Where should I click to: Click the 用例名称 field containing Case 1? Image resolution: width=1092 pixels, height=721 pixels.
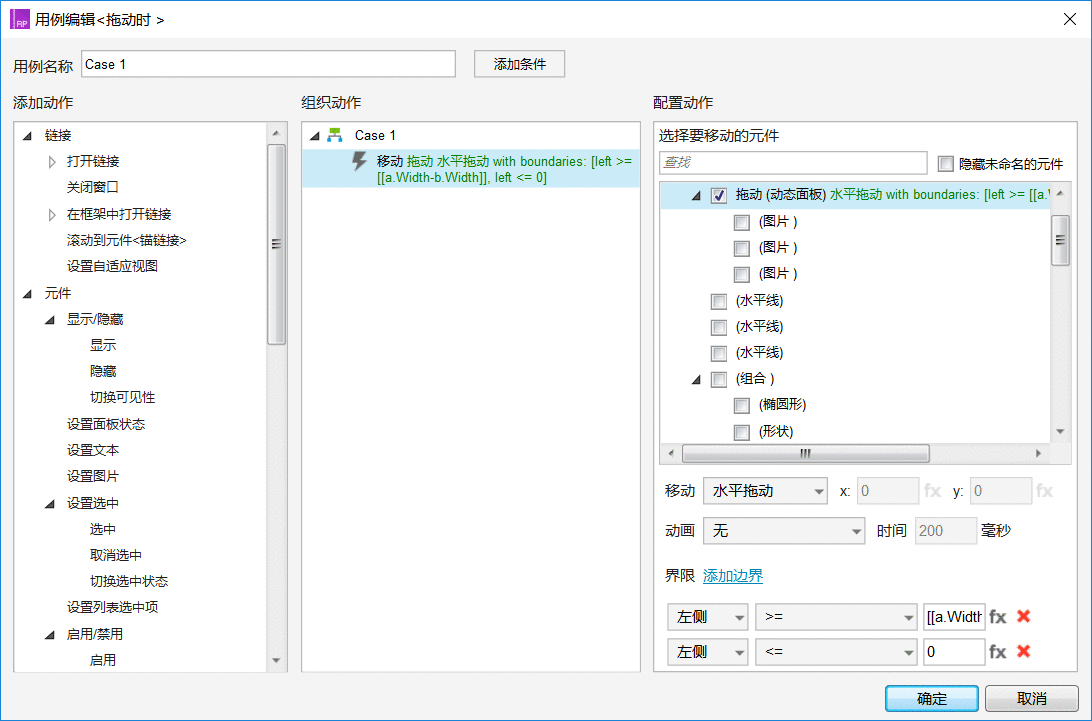coord(269,64)
